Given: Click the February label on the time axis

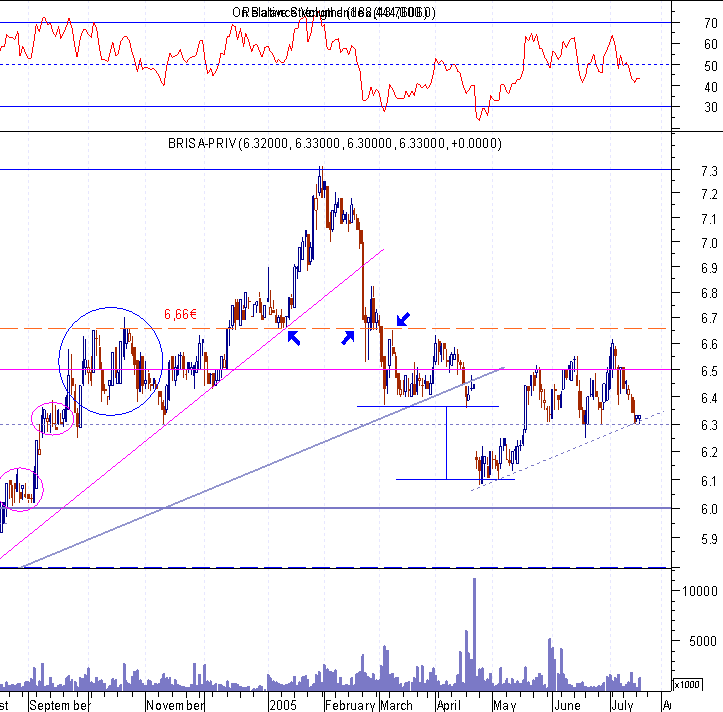Looking at the screenshot, I should pyautogui.click(x=350, y=705).
